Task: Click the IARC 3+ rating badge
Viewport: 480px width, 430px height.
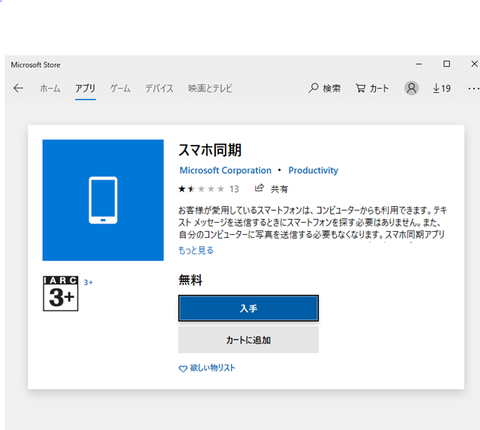Action: coord(61,294)
